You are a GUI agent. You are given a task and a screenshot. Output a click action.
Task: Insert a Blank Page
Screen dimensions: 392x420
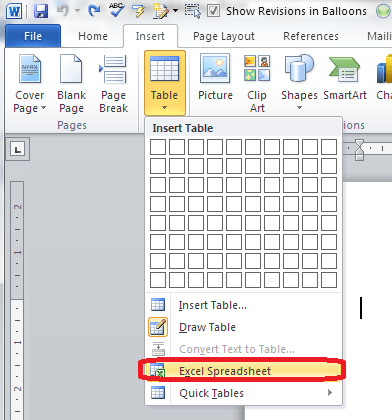click(x=71, y=84)
